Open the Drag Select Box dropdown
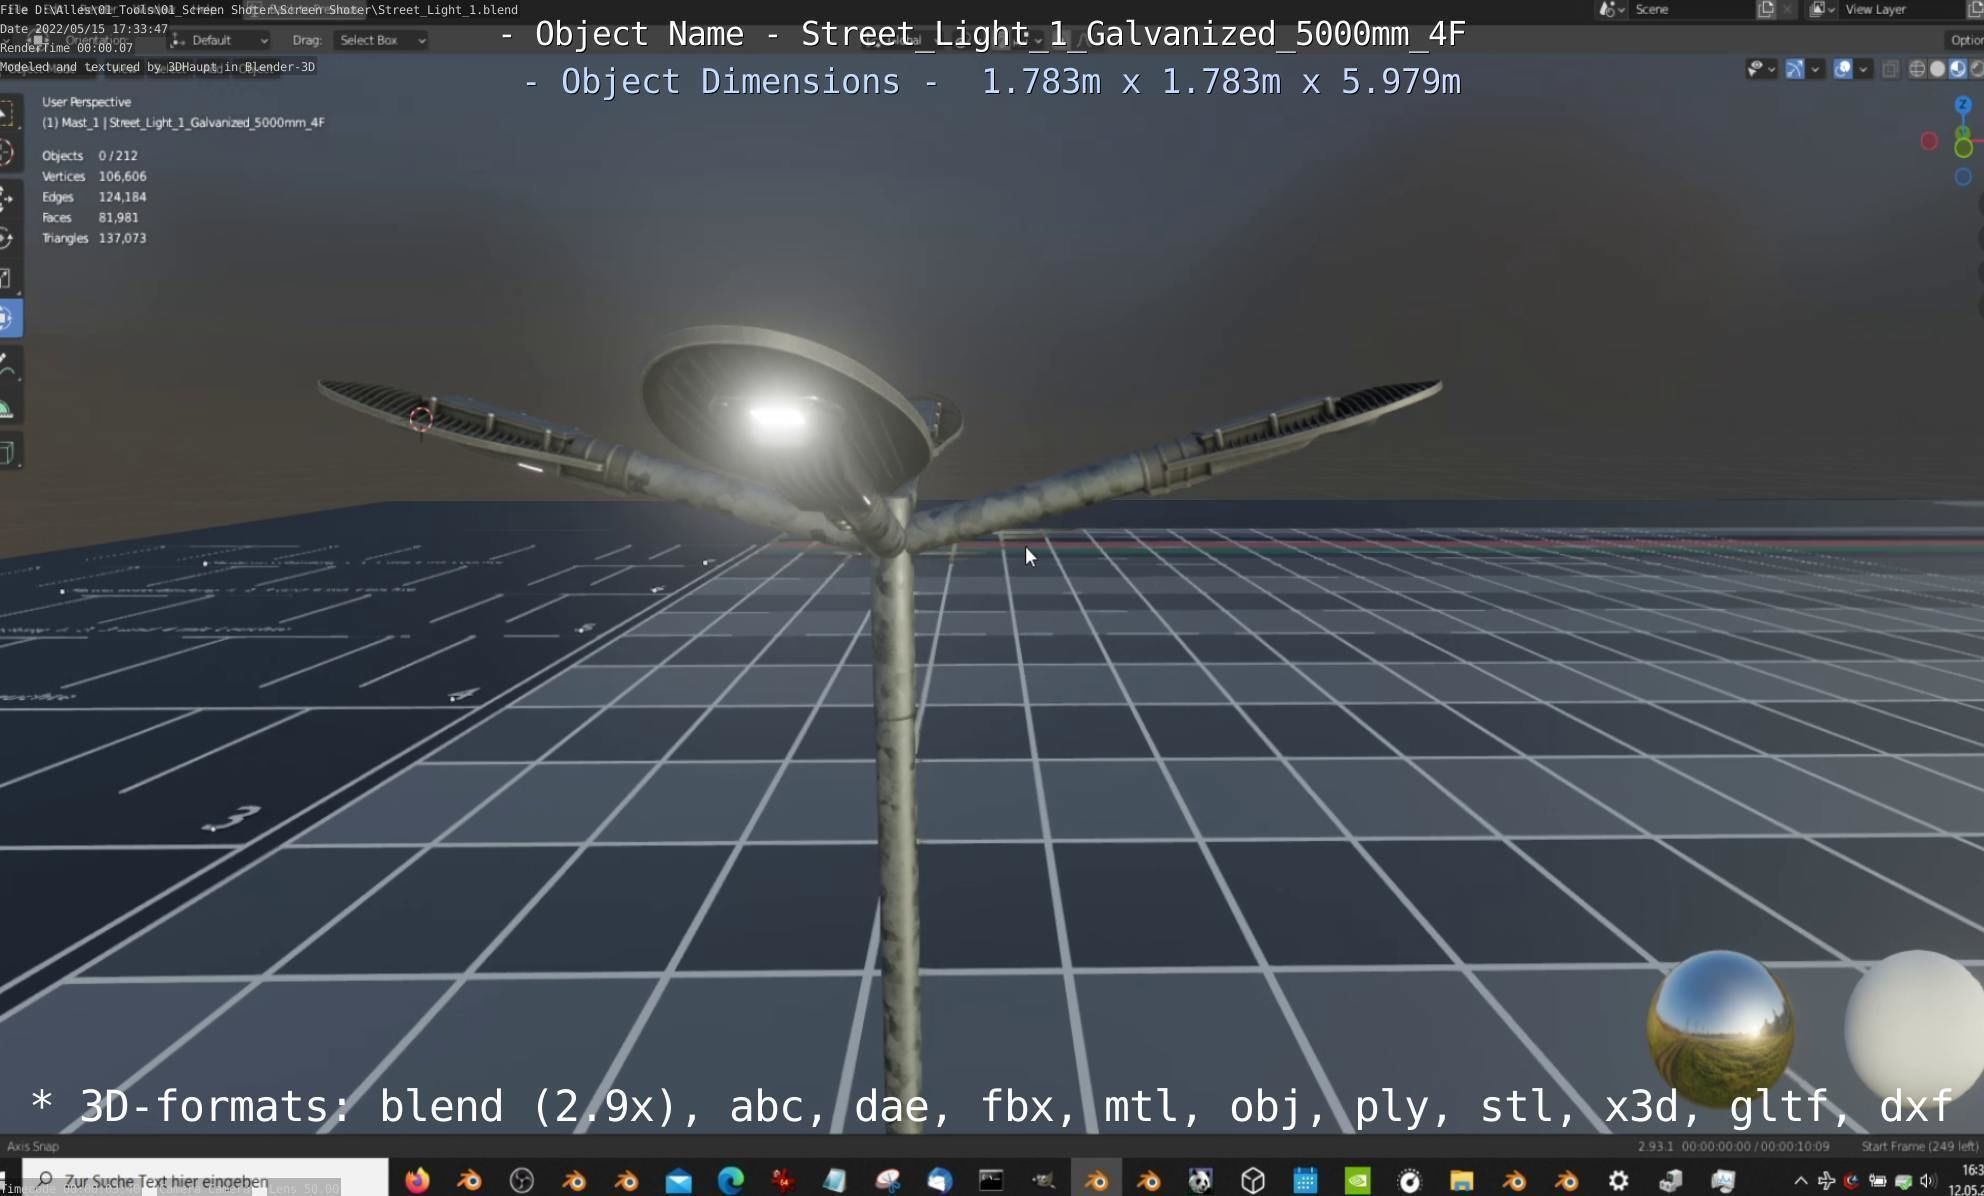This screenshot has width=1984, height=1196. (x=381, y=40)
